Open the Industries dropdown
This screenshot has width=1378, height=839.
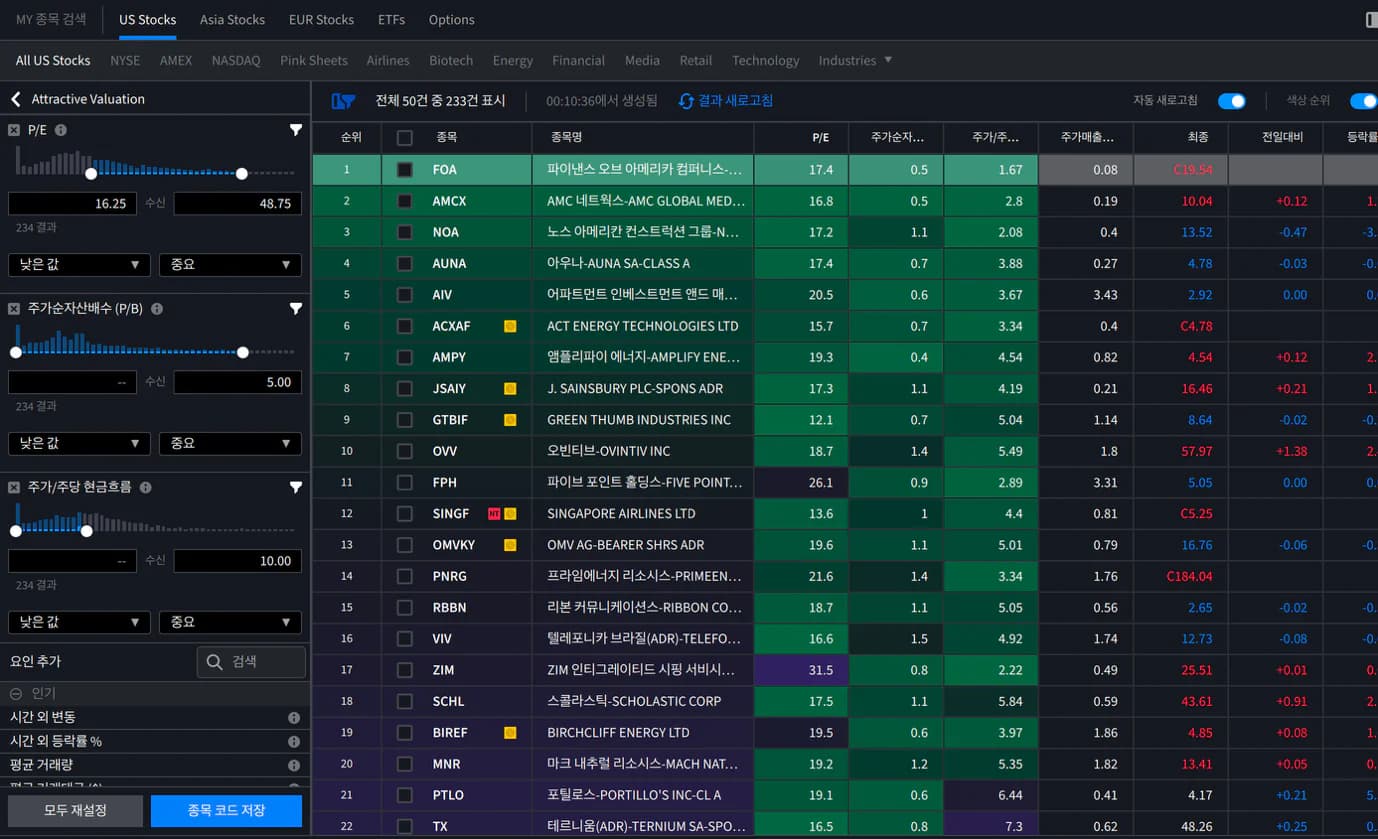(855, 60)
